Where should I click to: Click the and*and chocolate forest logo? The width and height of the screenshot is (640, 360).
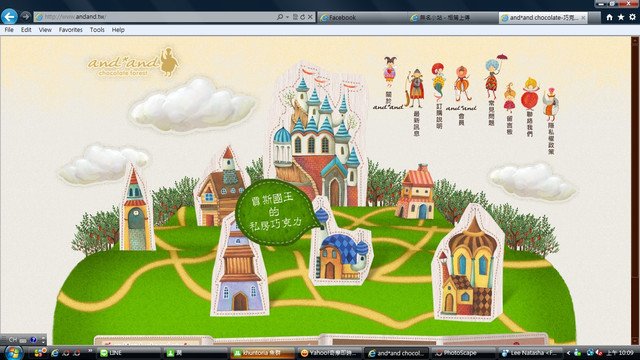coord(133,63)
